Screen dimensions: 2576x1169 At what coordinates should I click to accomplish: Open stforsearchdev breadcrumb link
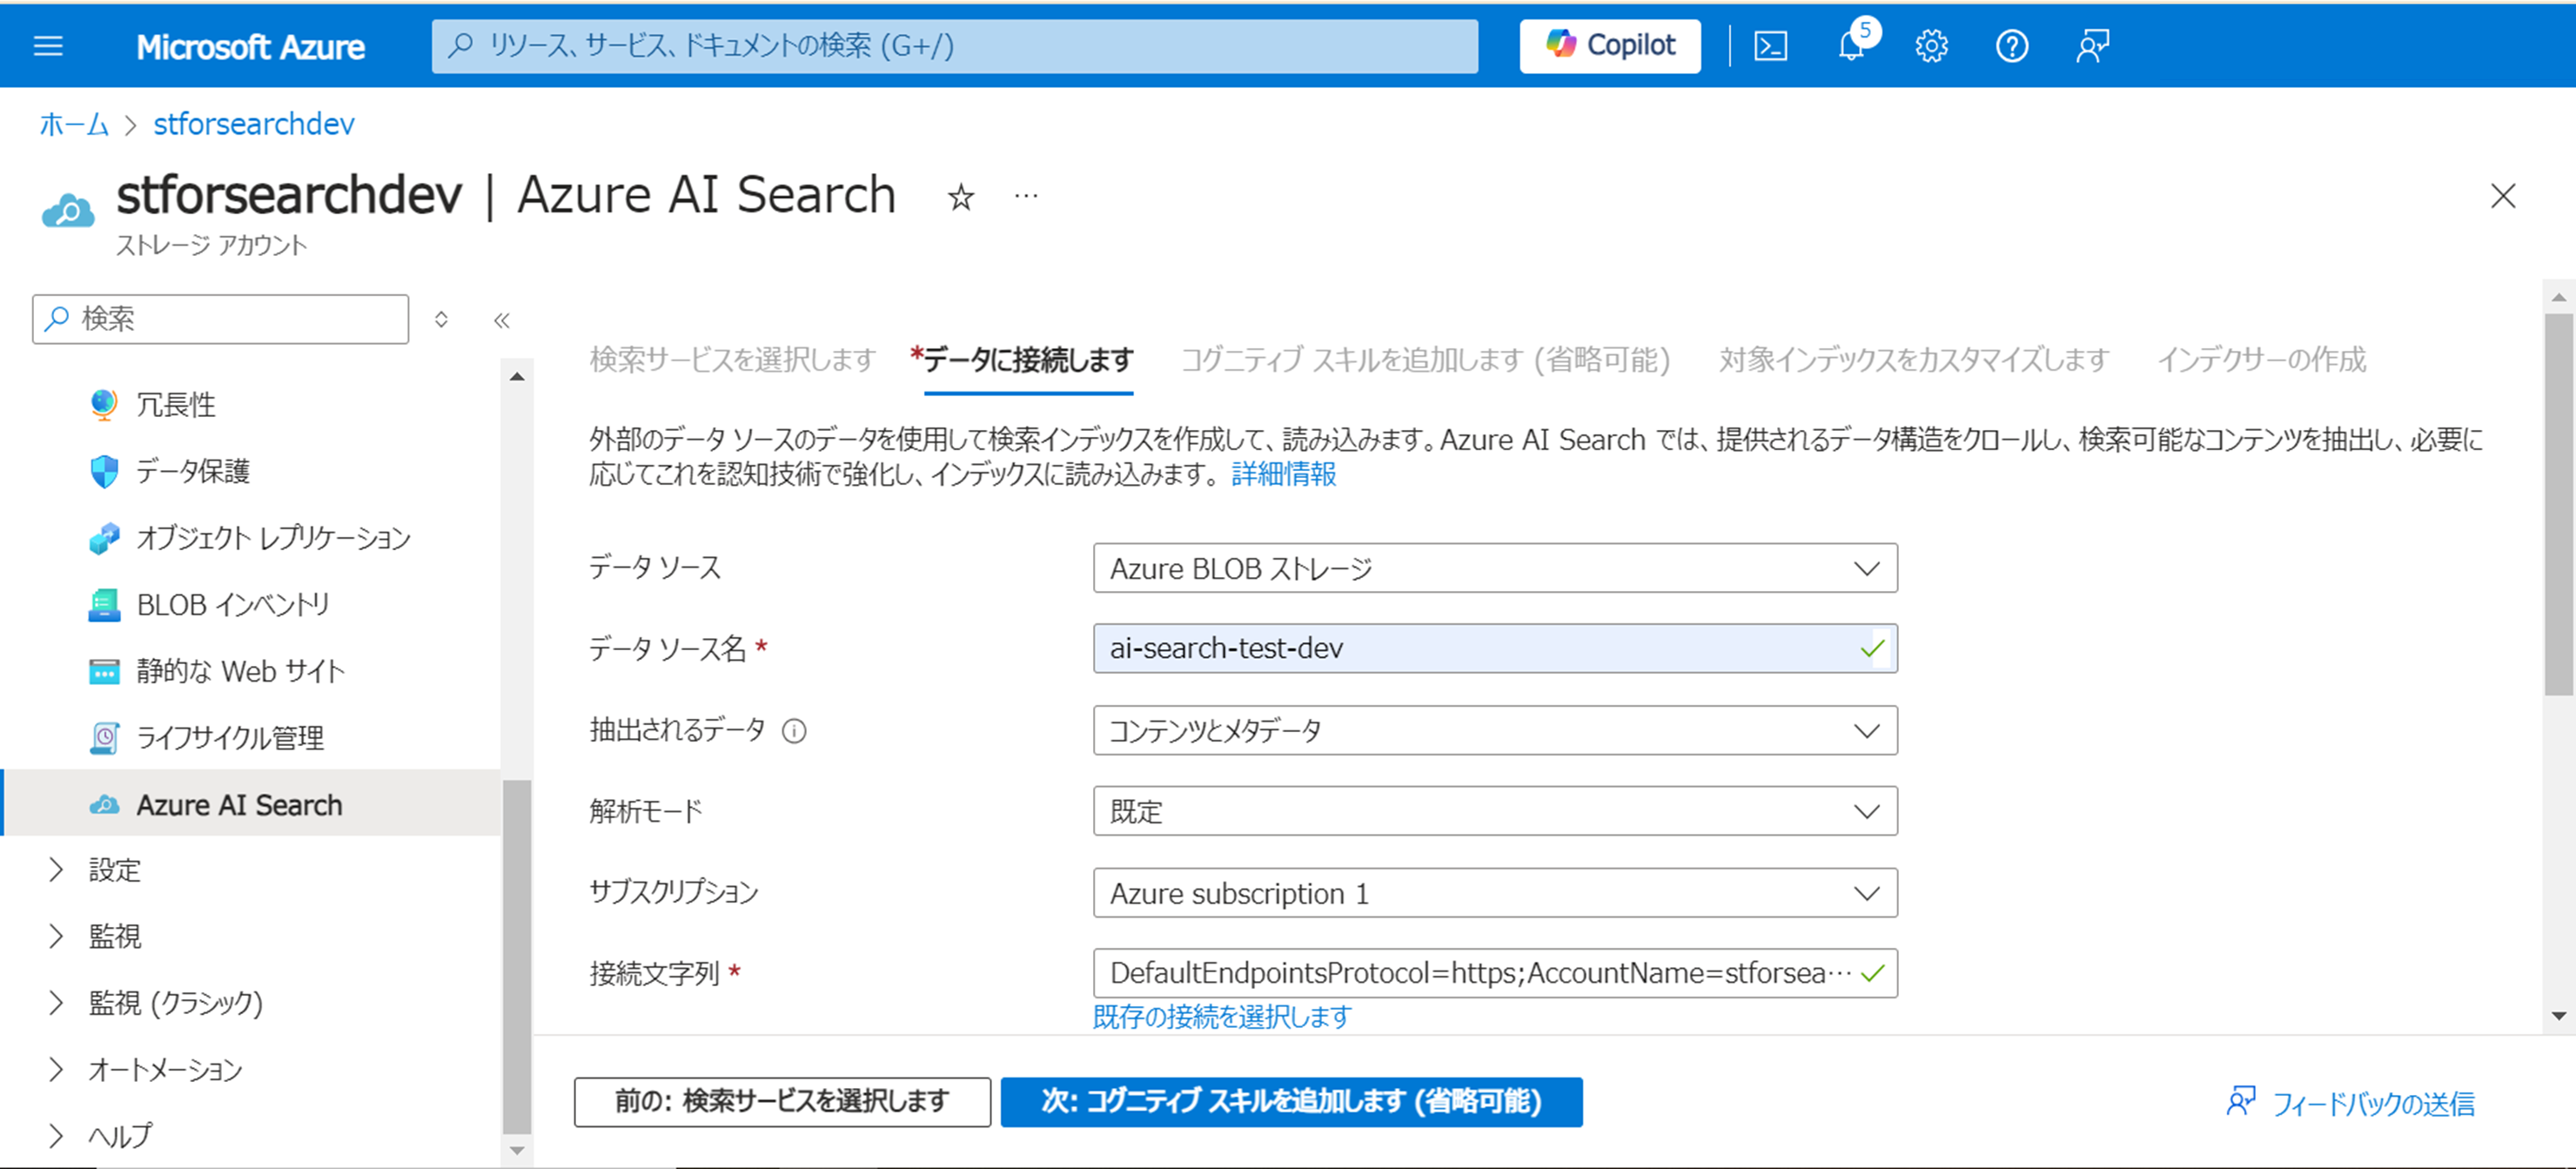click(254, 124)
